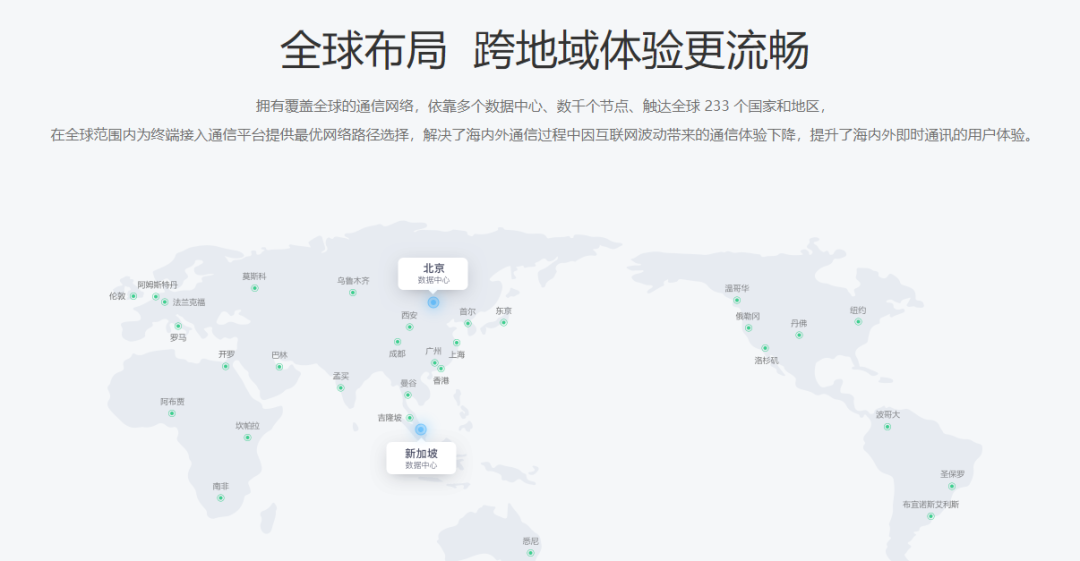Select the 香港 green node dot
This screenshot has height=561, width=1080.
(x=441, y=369)
